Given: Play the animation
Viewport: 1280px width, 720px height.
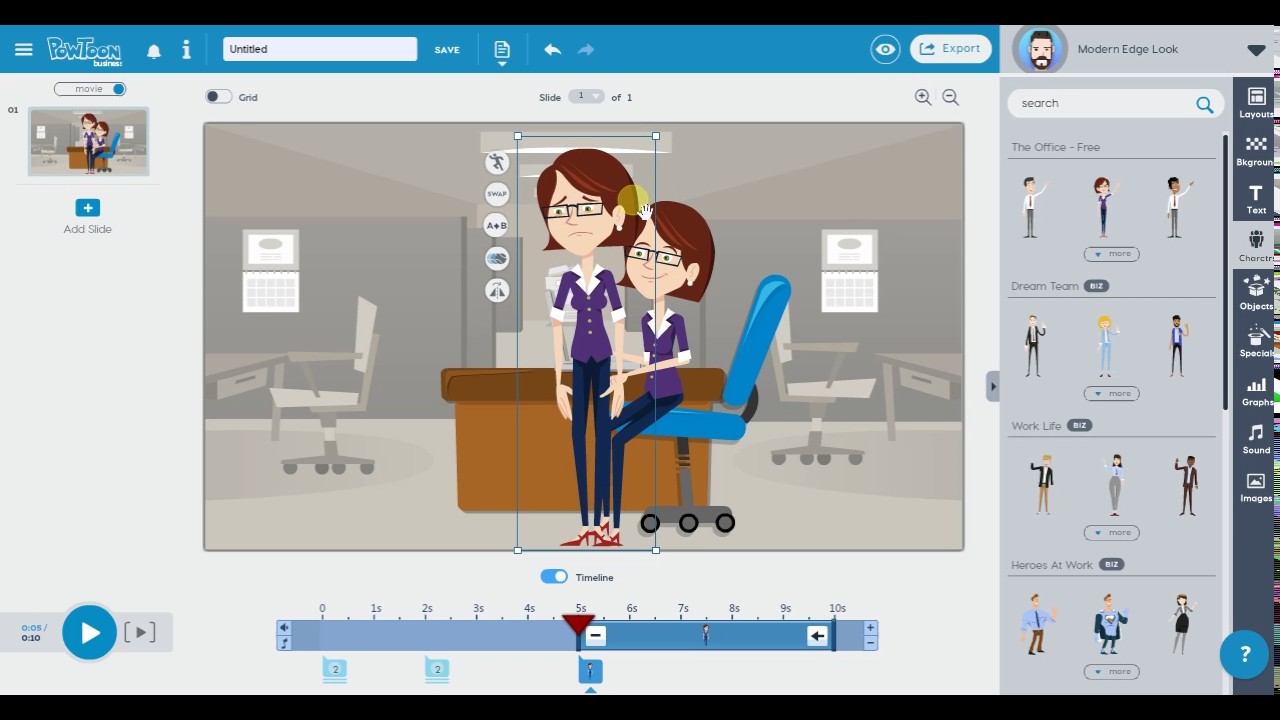Looking at the screenshot, I should coord(89,632).
